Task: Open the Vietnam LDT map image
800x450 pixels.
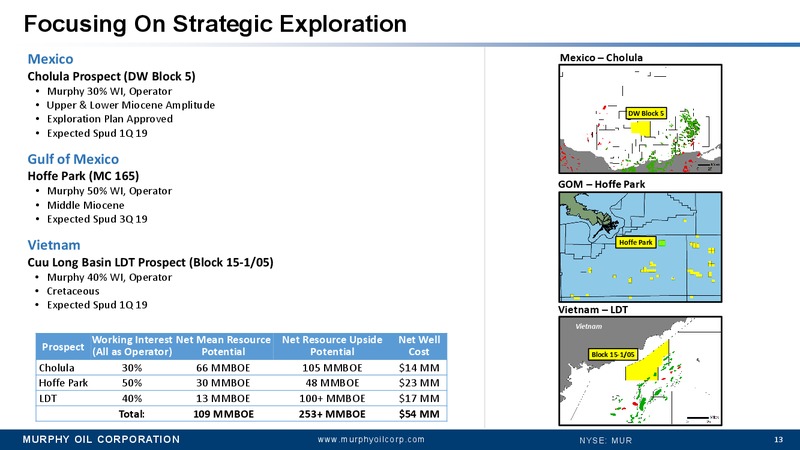Action: 640,371
